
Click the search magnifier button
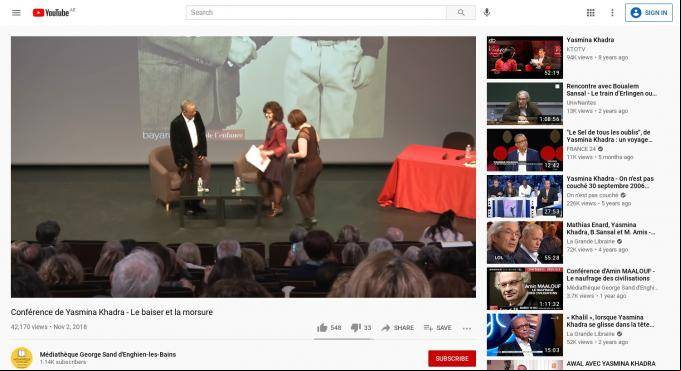click(x=461, y=13)
